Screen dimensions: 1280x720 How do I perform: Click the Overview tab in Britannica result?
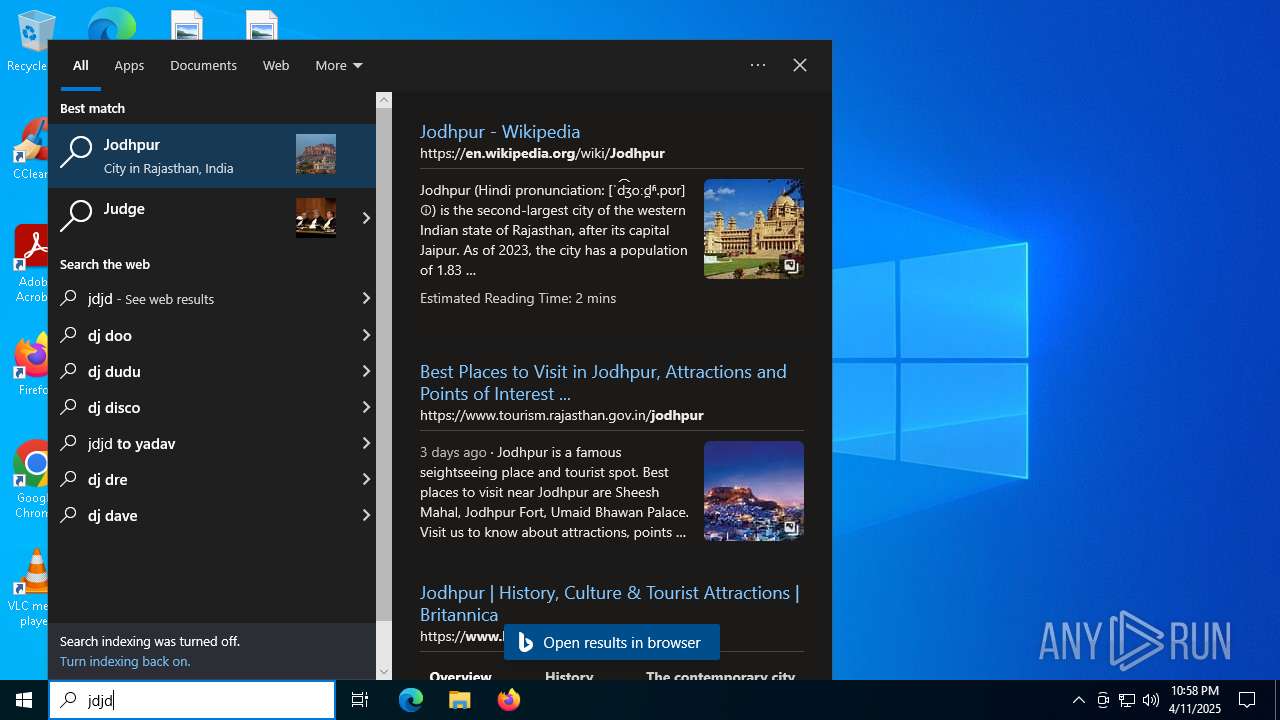[461, 676]
